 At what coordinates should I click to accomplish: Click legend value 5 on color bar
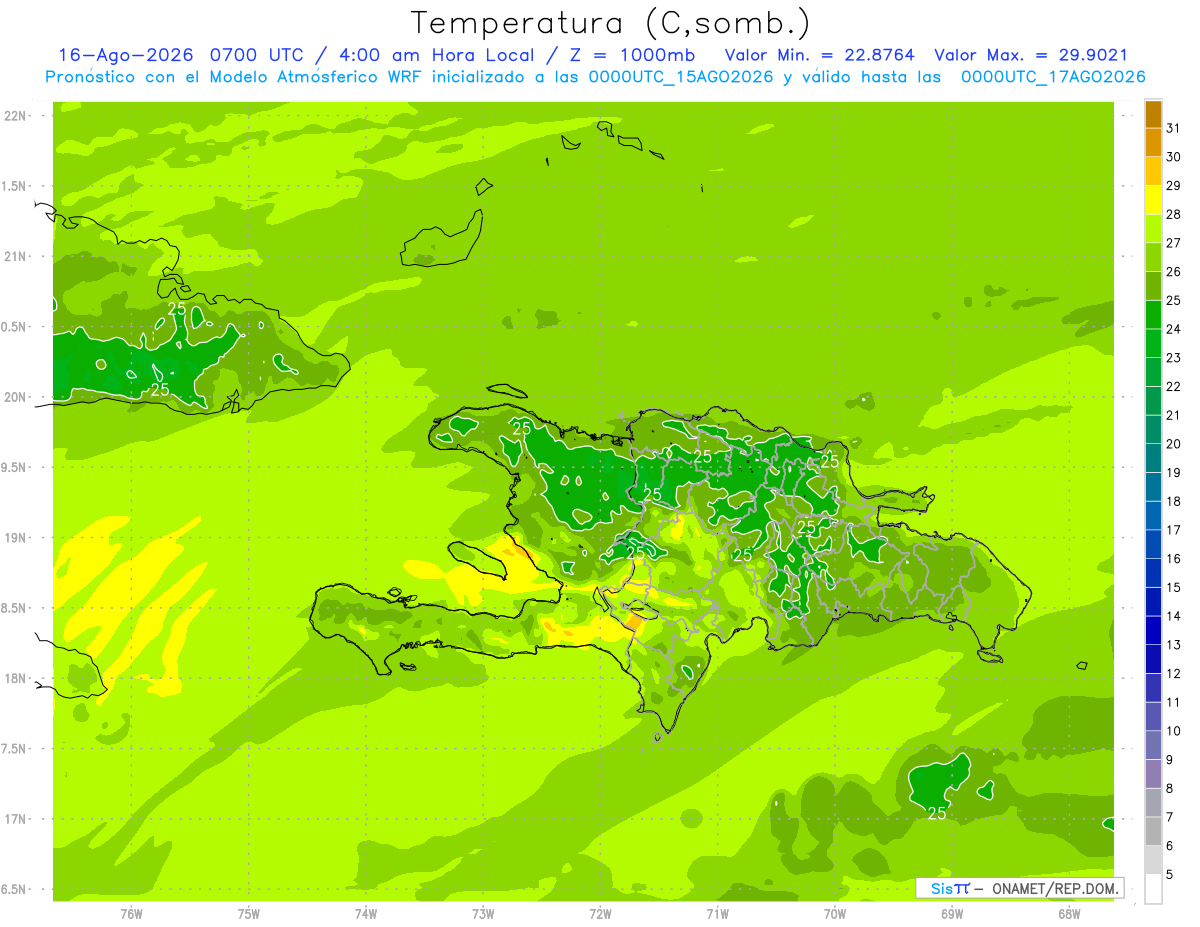click(1170, 874)
